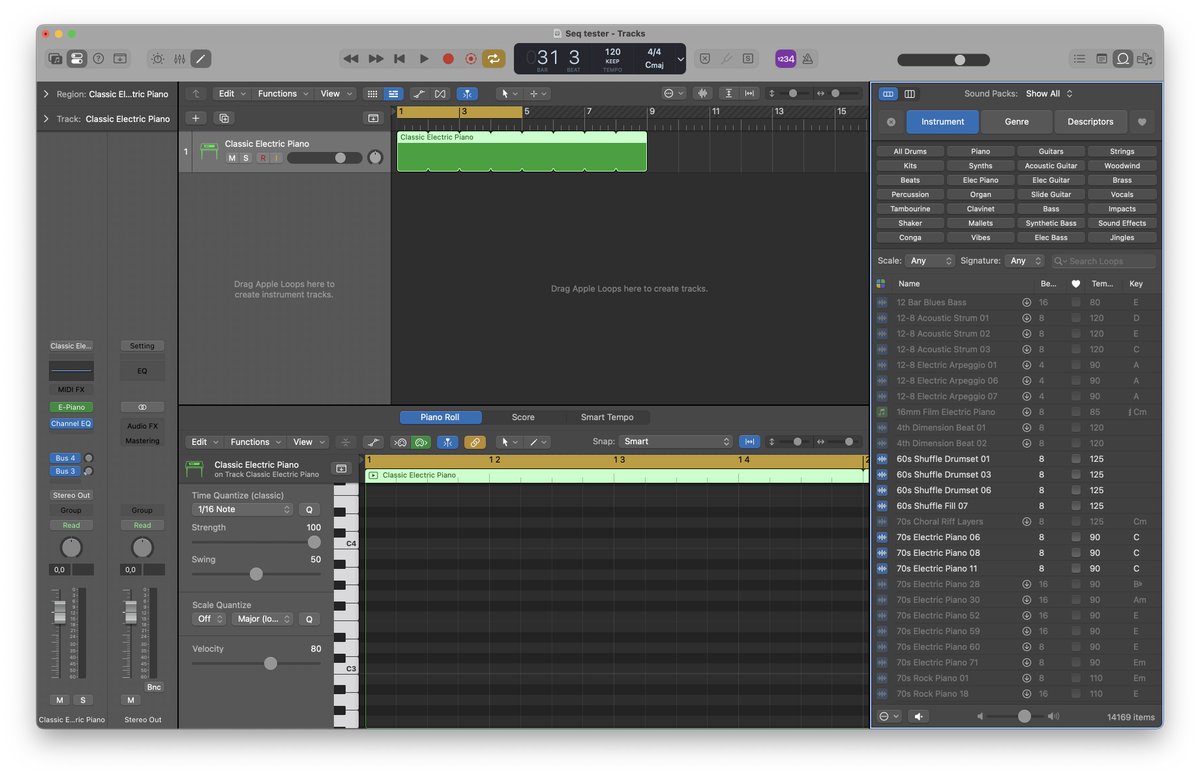Open Quick Help question mark icon
The height and width of the screenshot is (777, 1200).
click(x=98, y=59)
